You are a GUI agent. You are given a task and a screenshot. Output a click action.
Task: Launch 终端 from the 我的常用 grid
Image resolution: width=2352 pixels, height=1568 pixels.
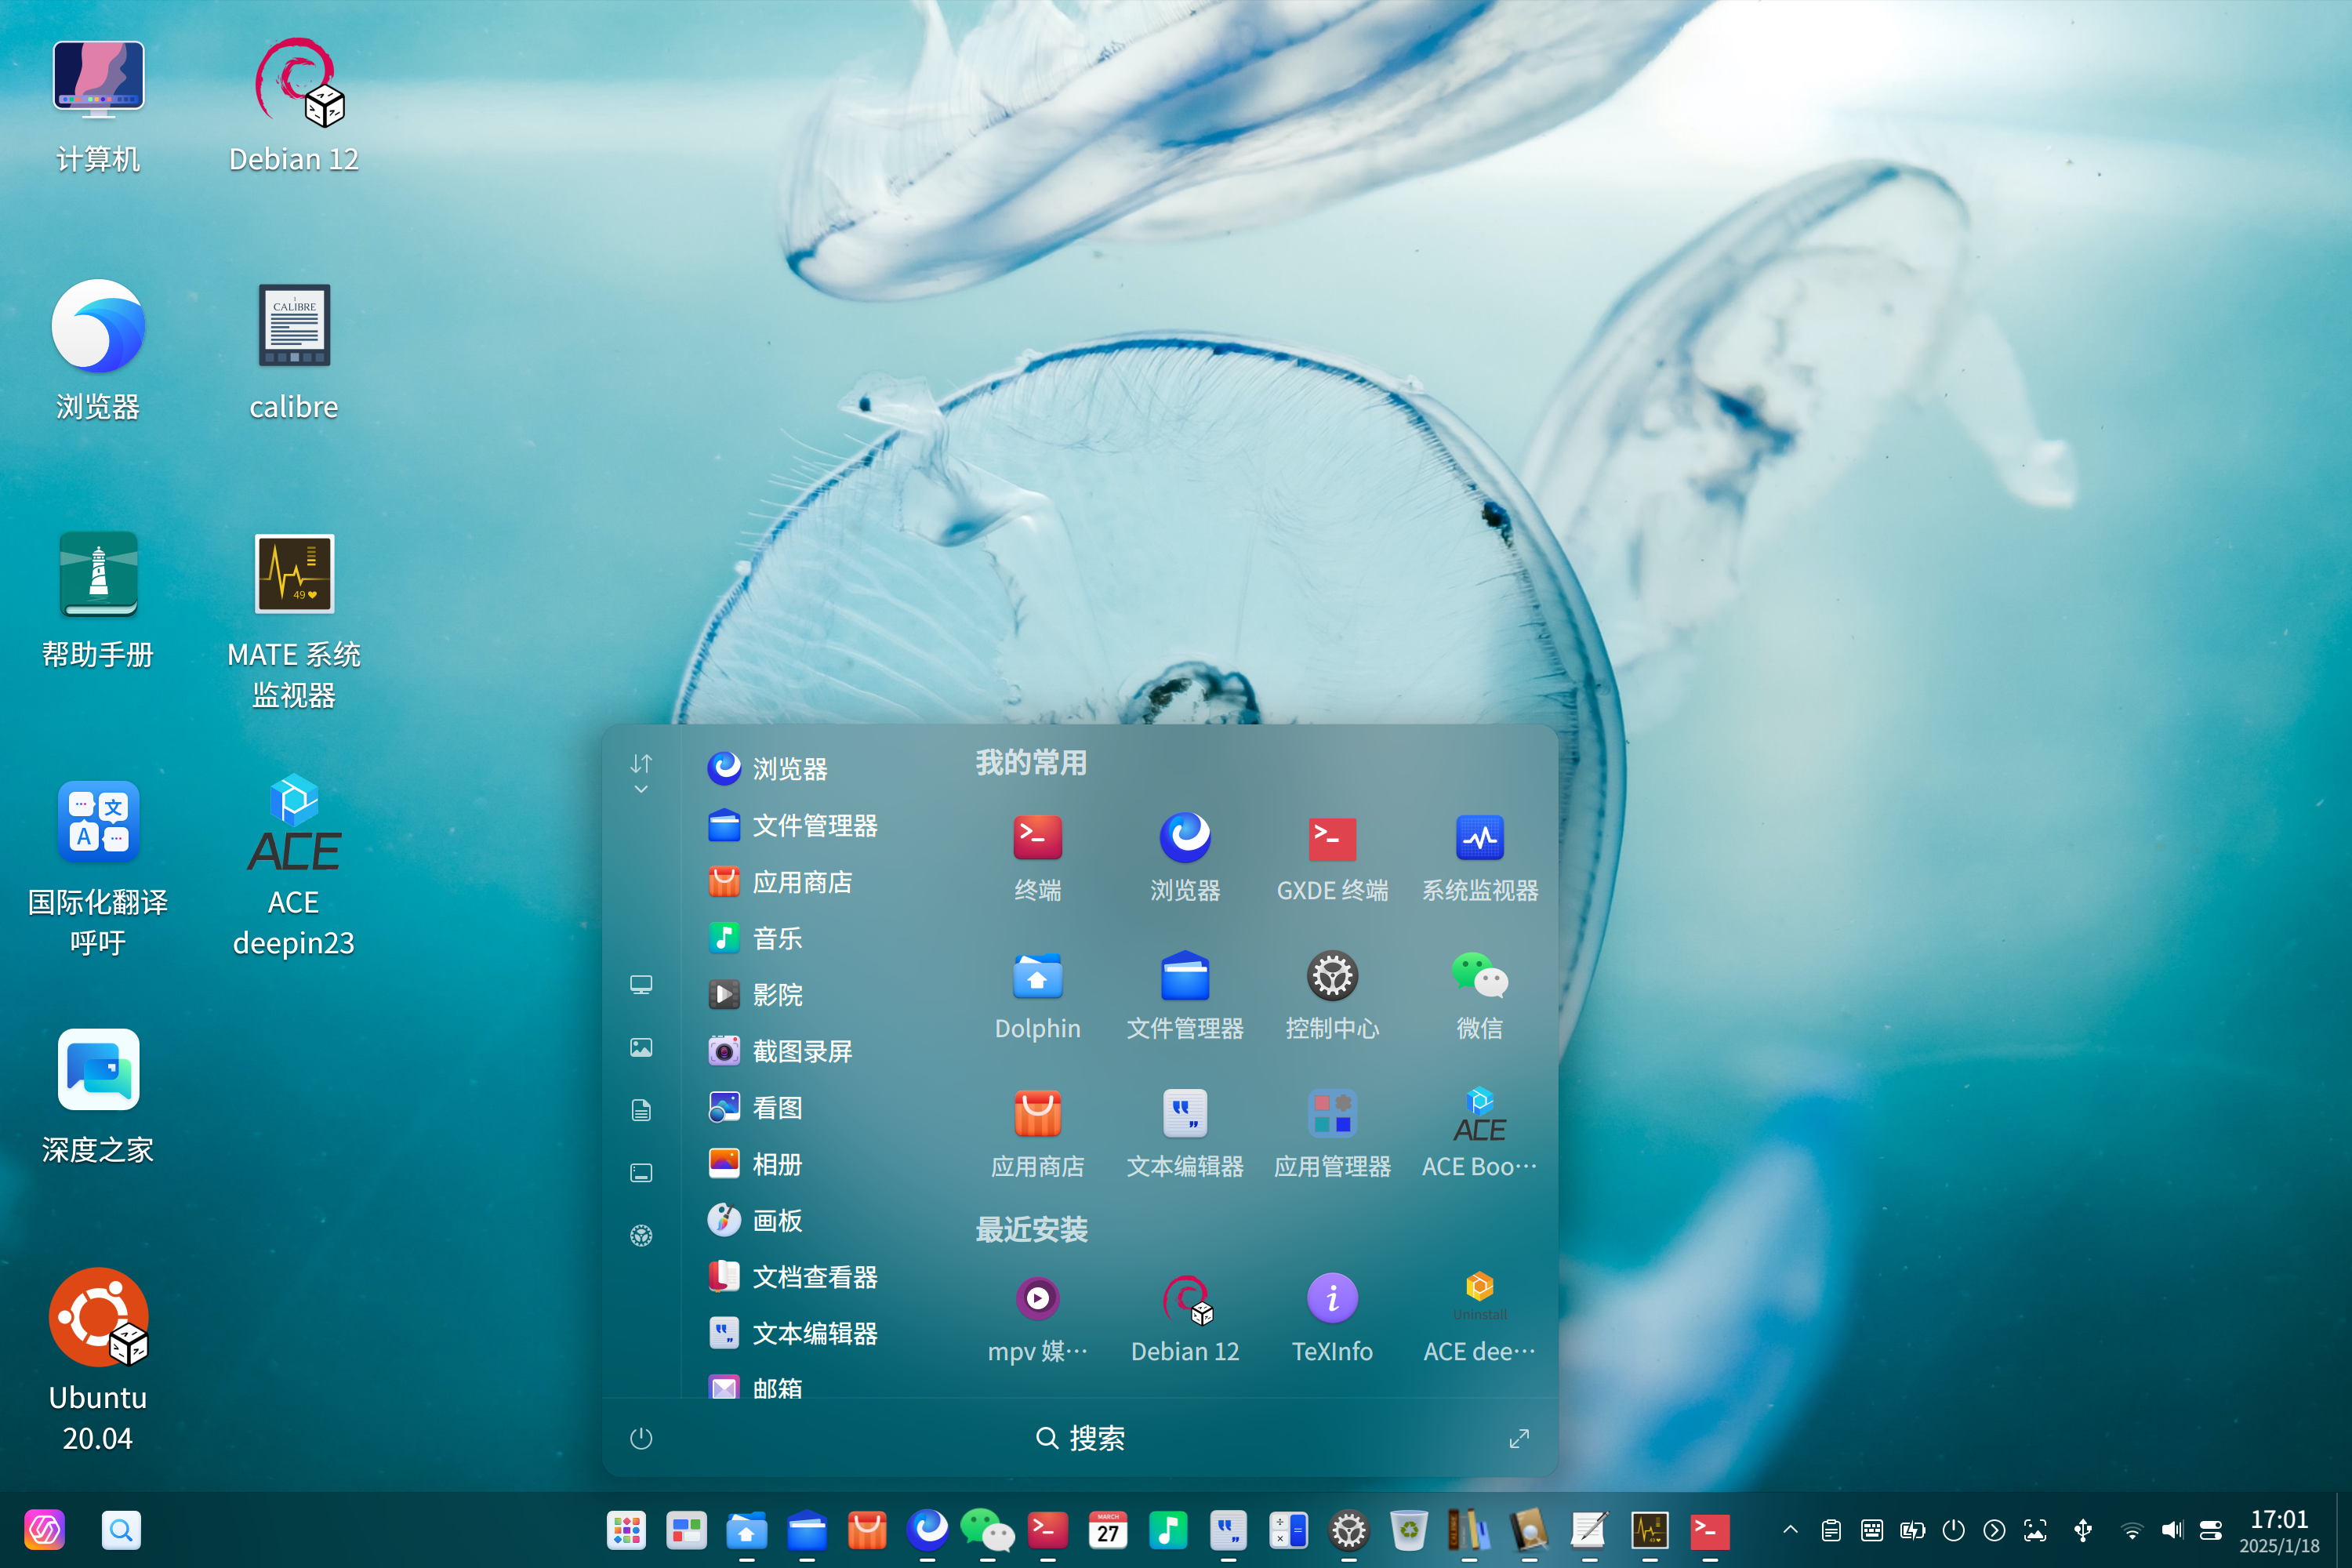pos(1037,838)
